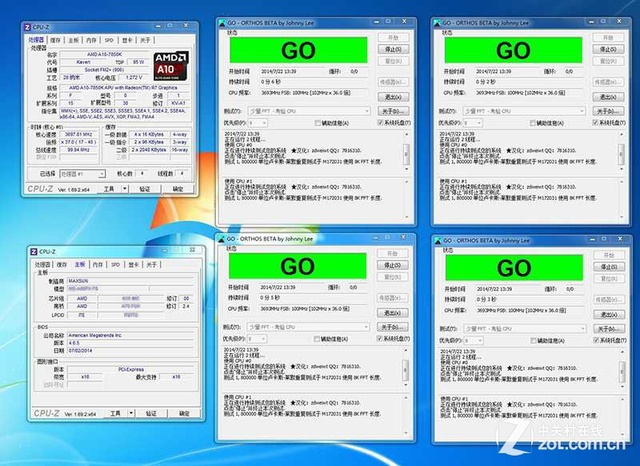
Task: Switch to 缓存 tab in CPU-Z mainboard window
Action: (x=62, y=265)
